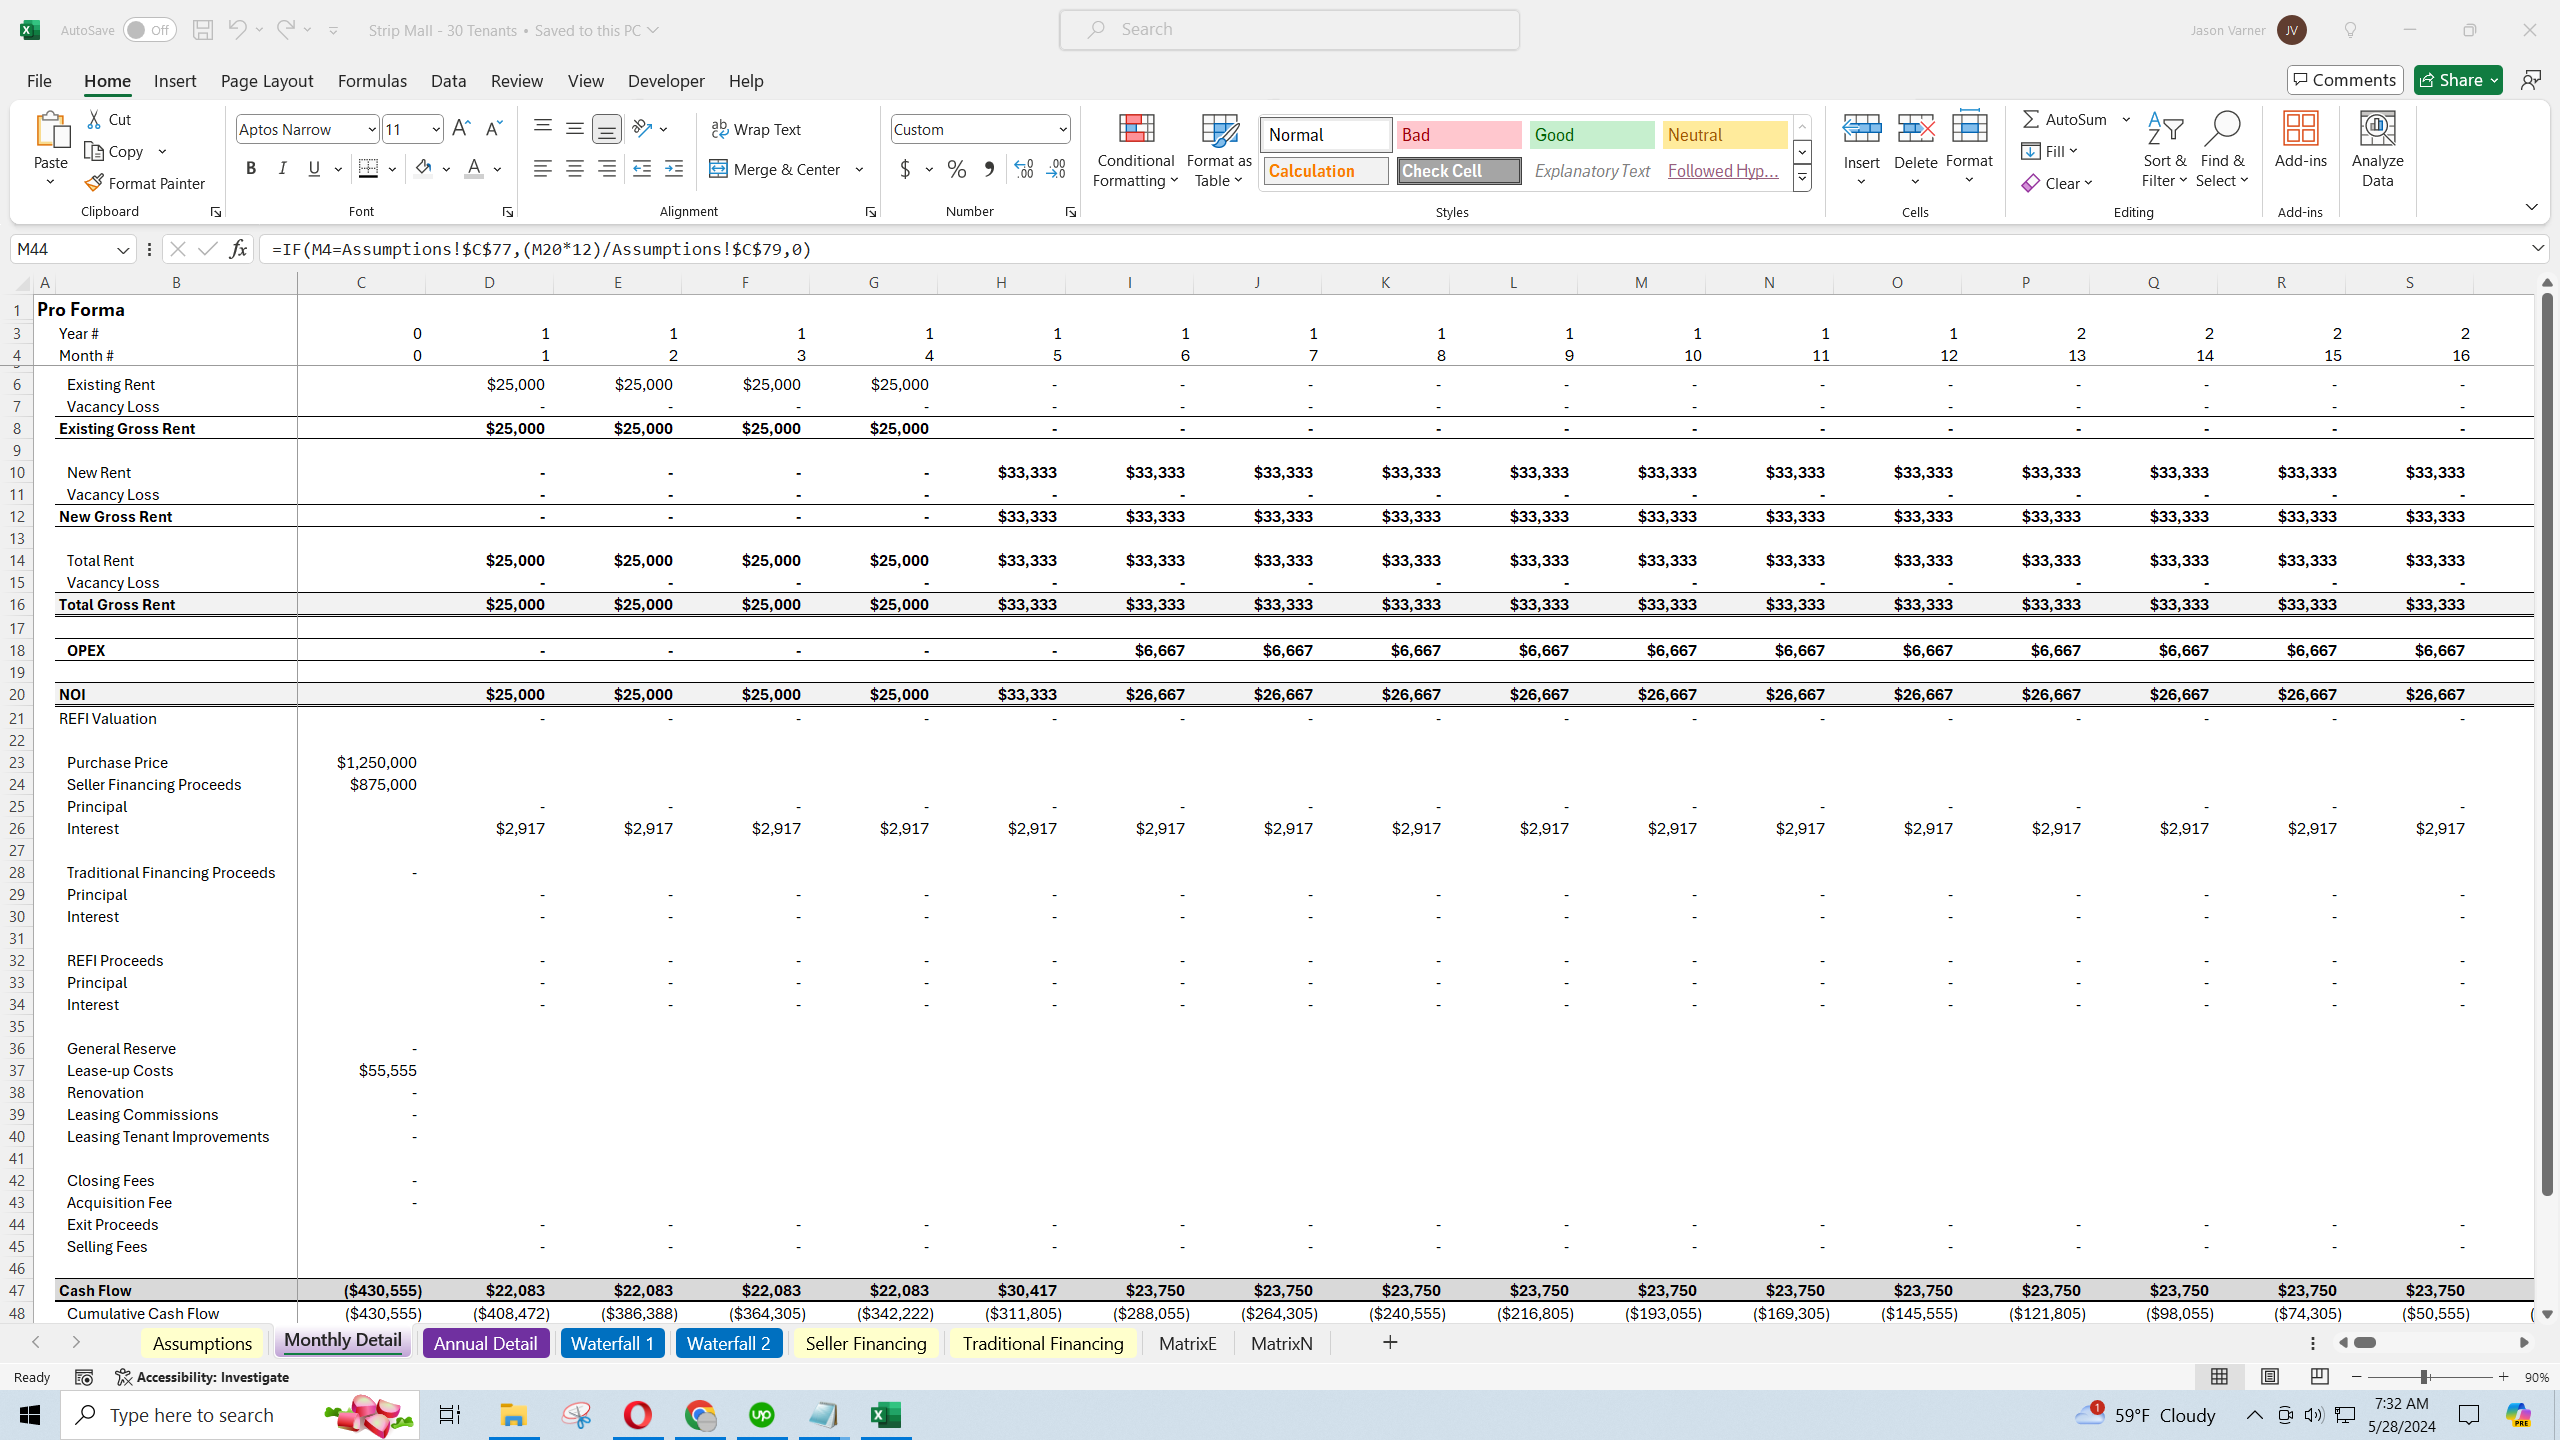
Task: Apply center horizontal alignment
Action: click(x=575, y=169)
